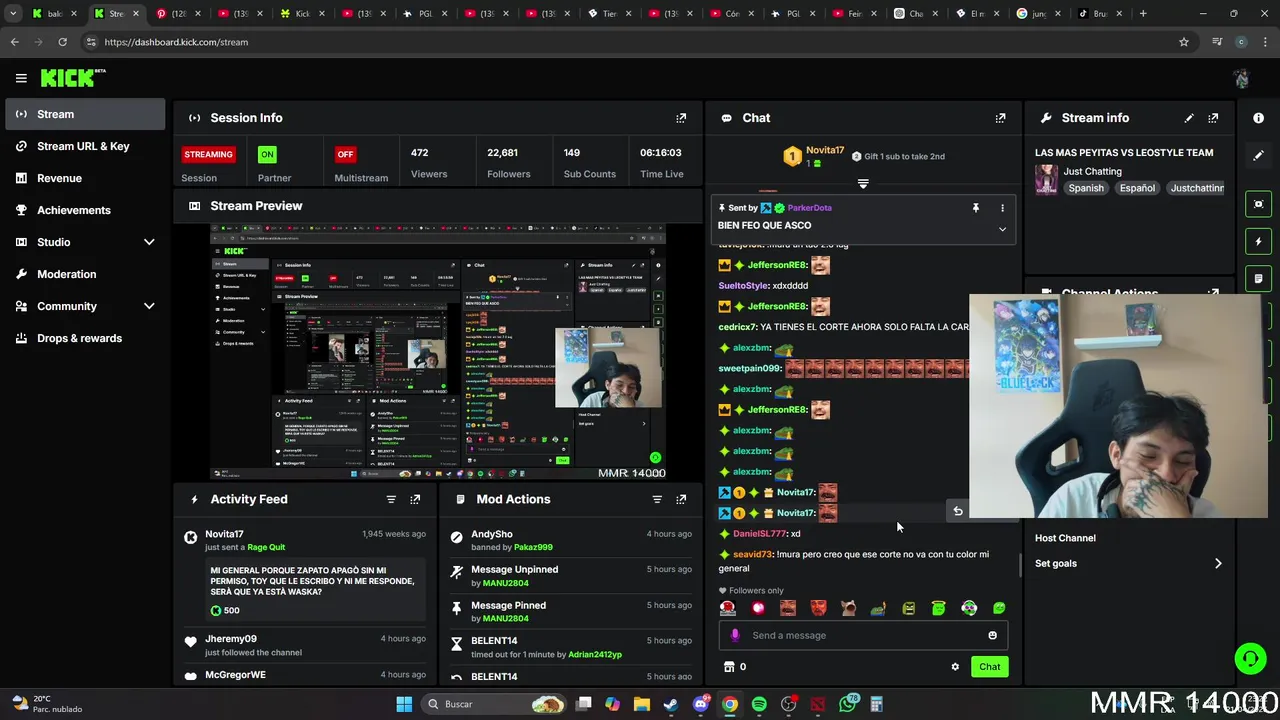This screenshot has height=720, width=1280.
Task: Pop out the Stream info panel
Action: tap(1213, 118)
